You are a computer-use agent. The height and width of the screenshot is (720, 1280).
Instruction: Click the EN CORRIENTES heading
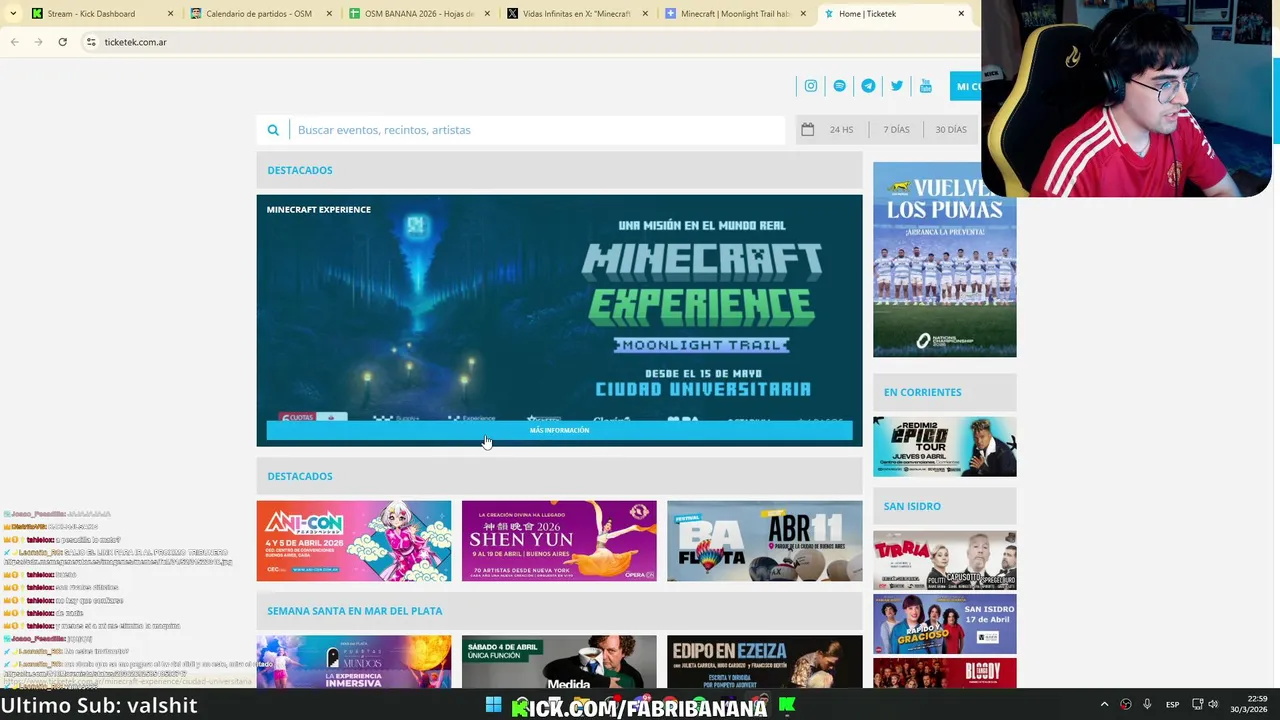click(x=922, y=392)
